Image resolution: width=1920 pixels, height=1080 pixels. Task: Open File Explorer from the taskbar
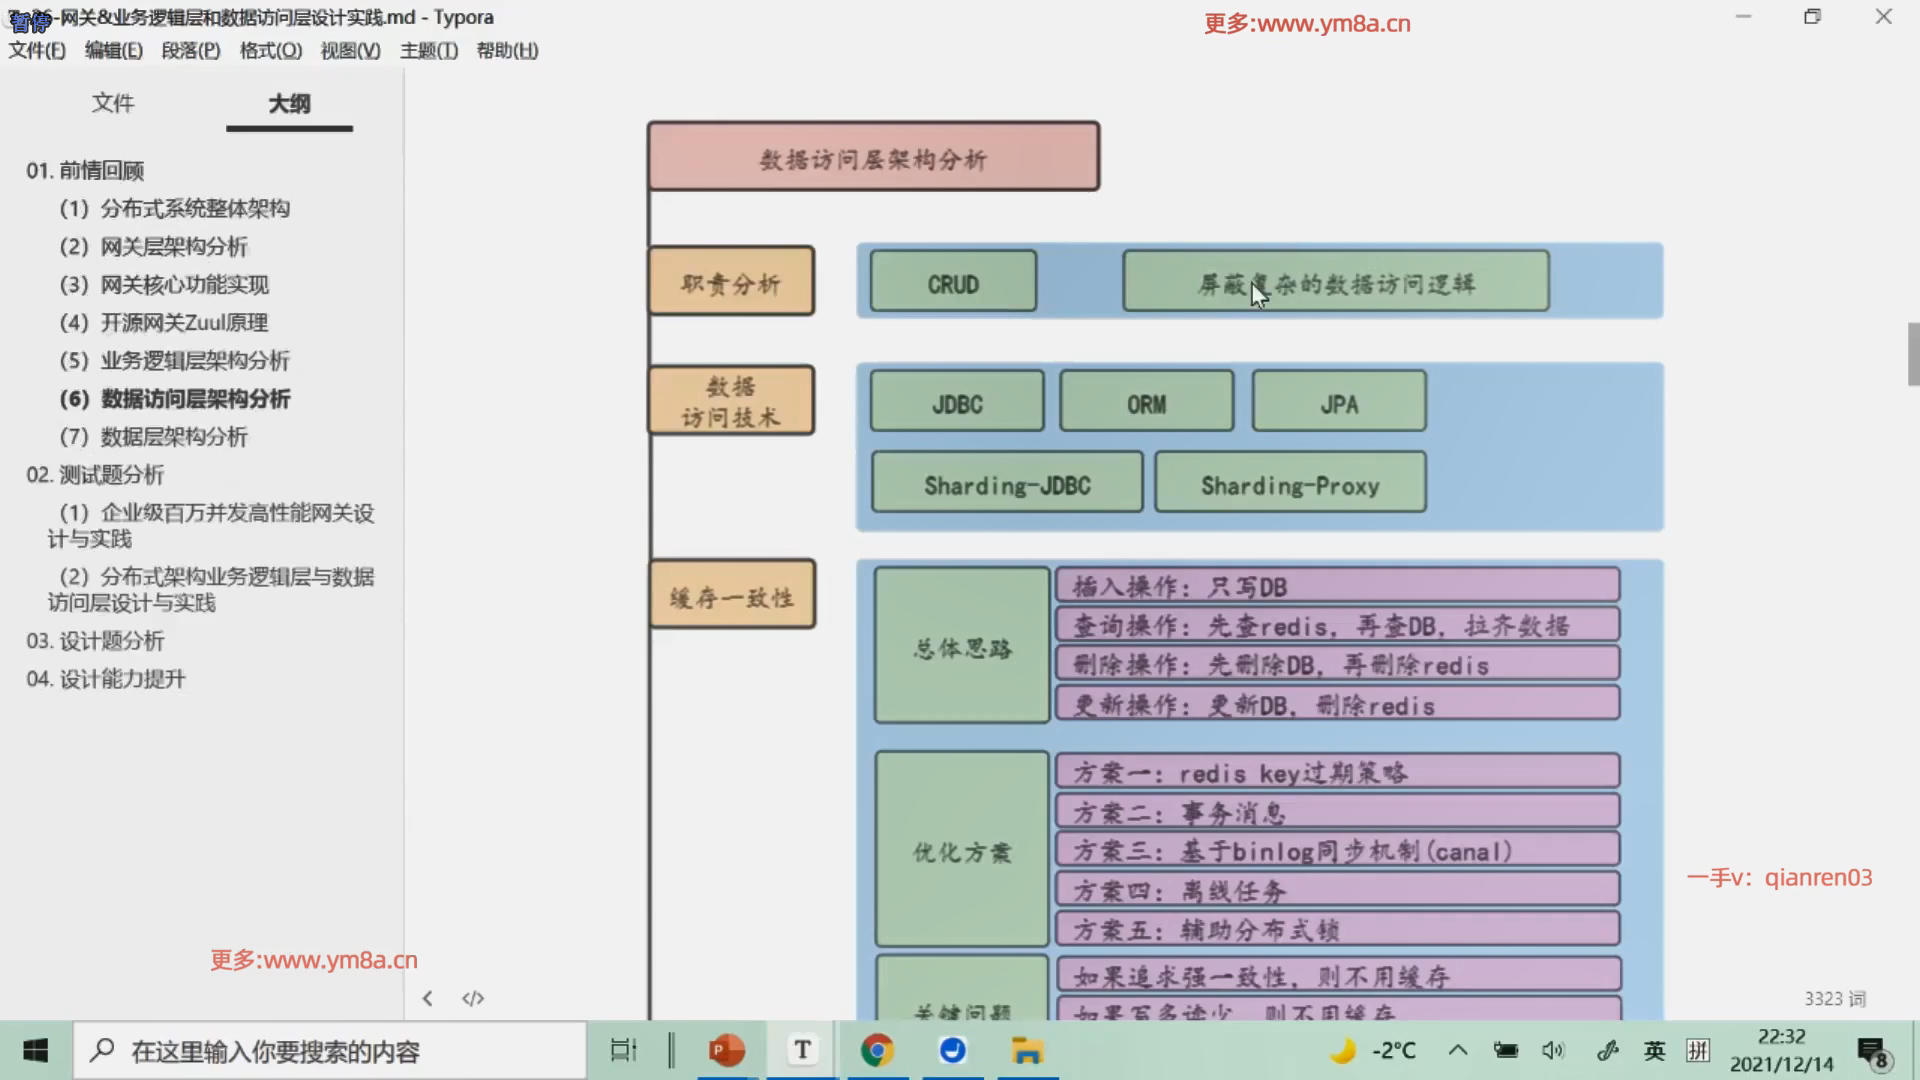[1027, 1050]
